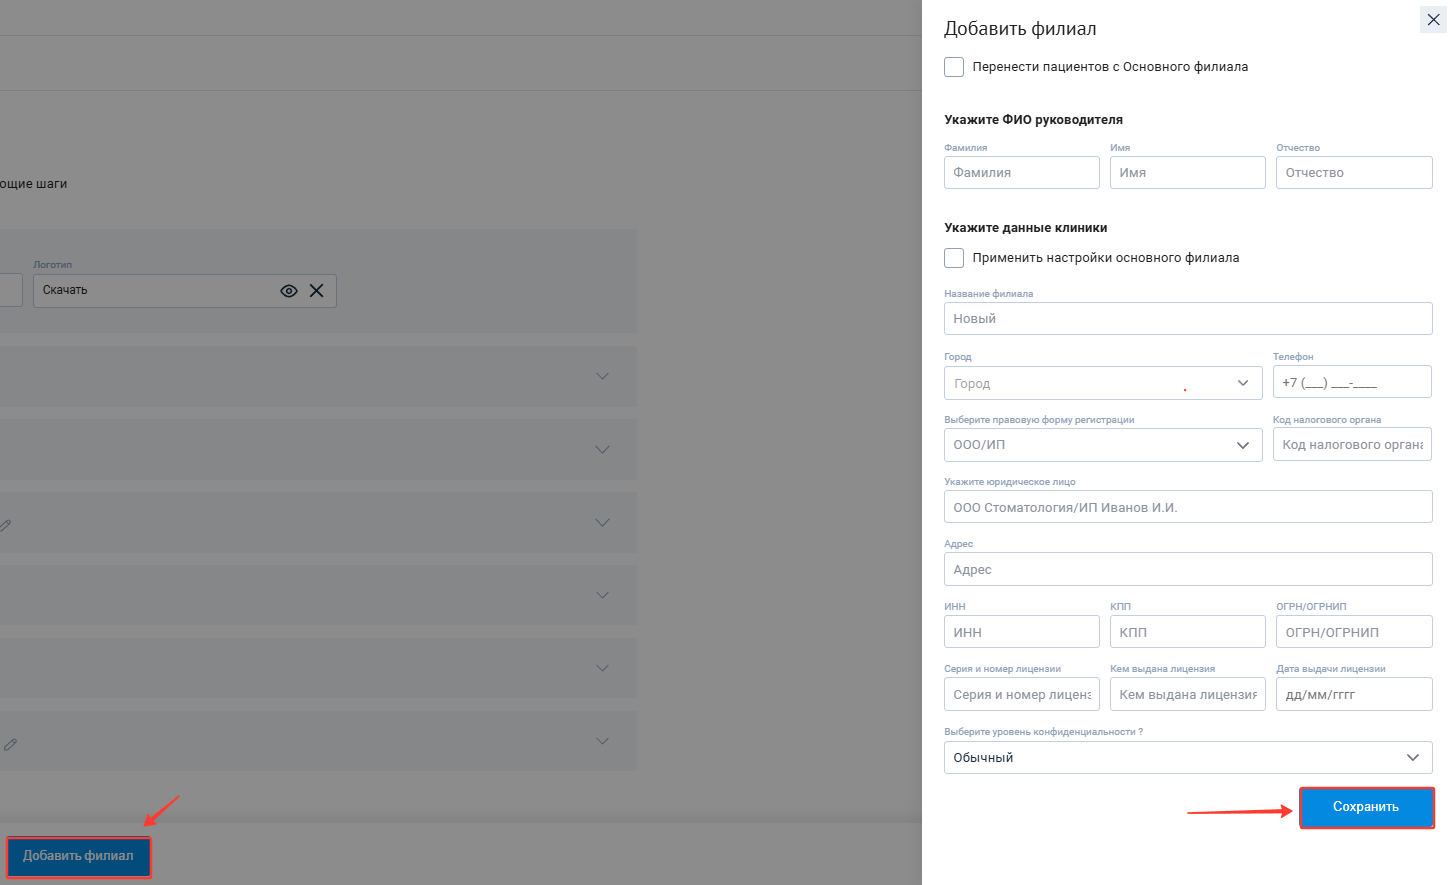Click the Название филиала text field

(x=1187, y=319)
